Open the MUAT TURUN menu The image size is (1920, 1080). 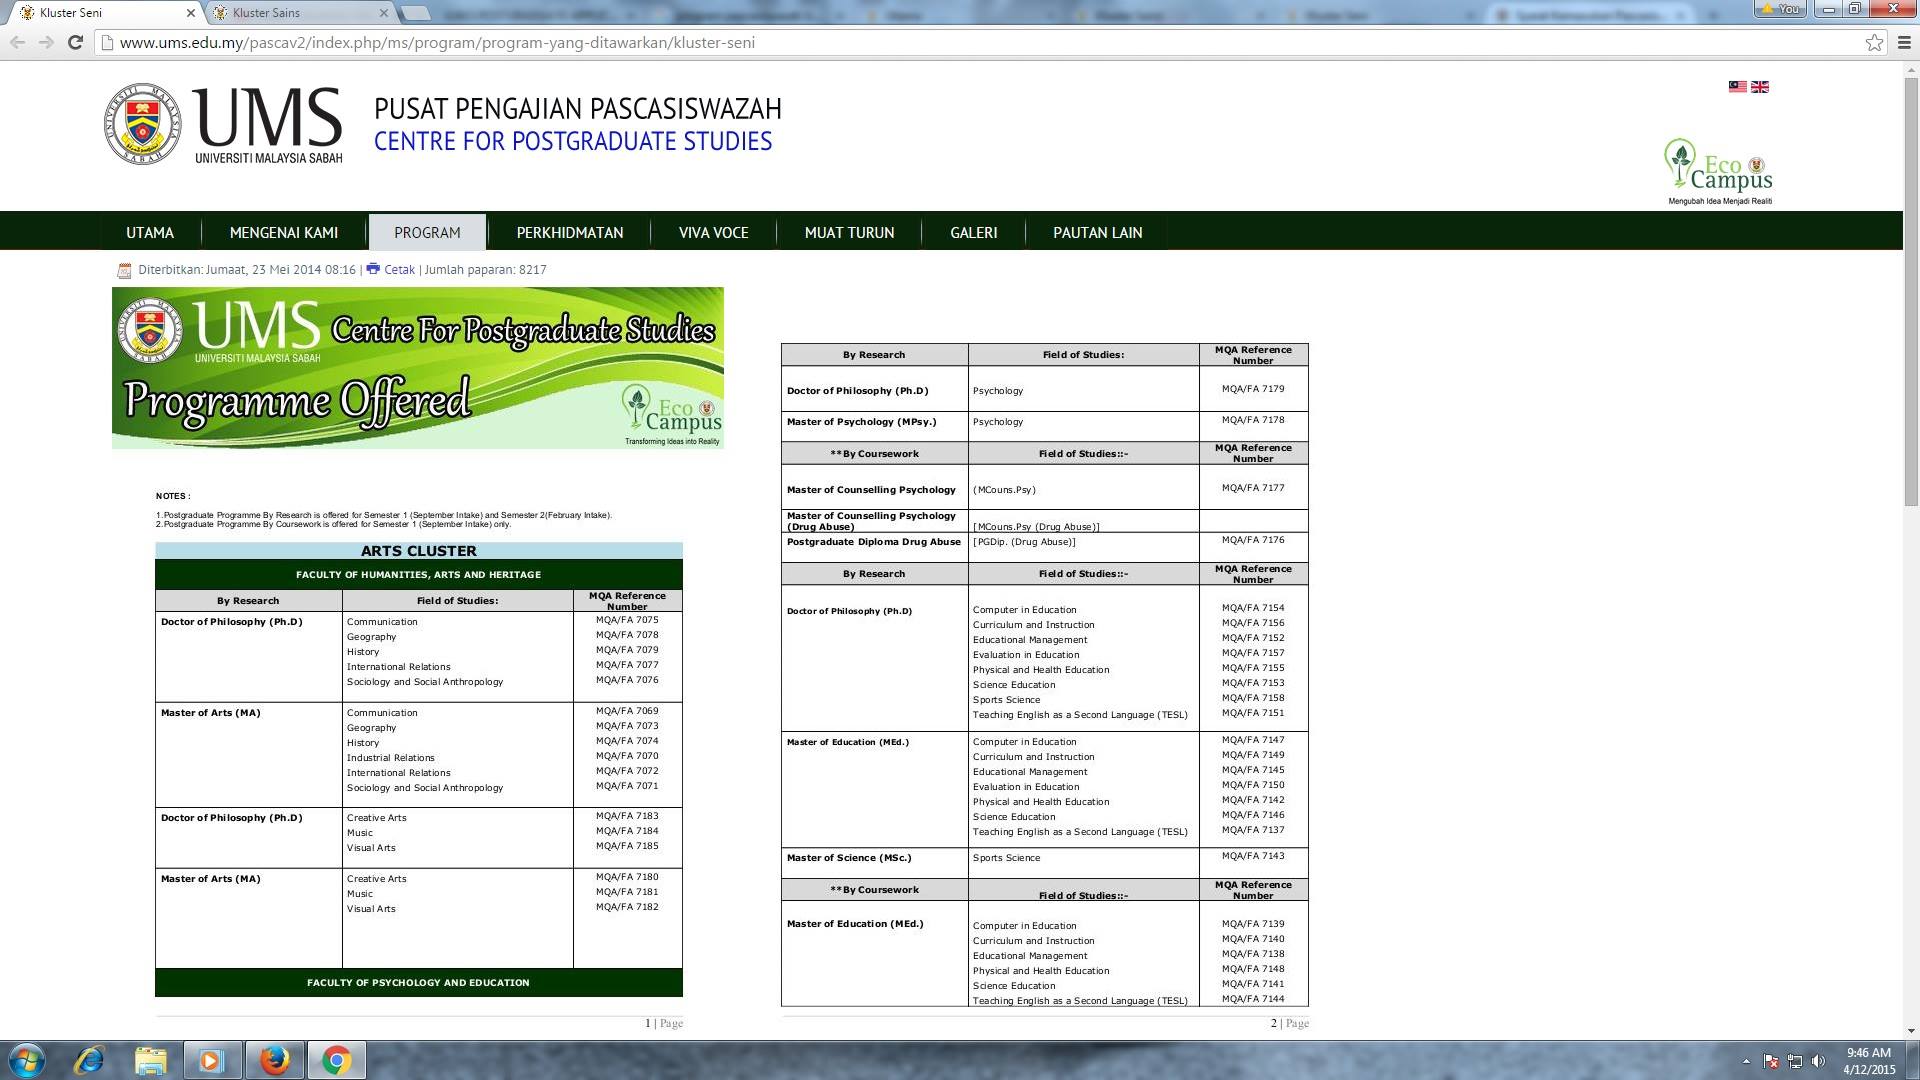coord(849,232)
